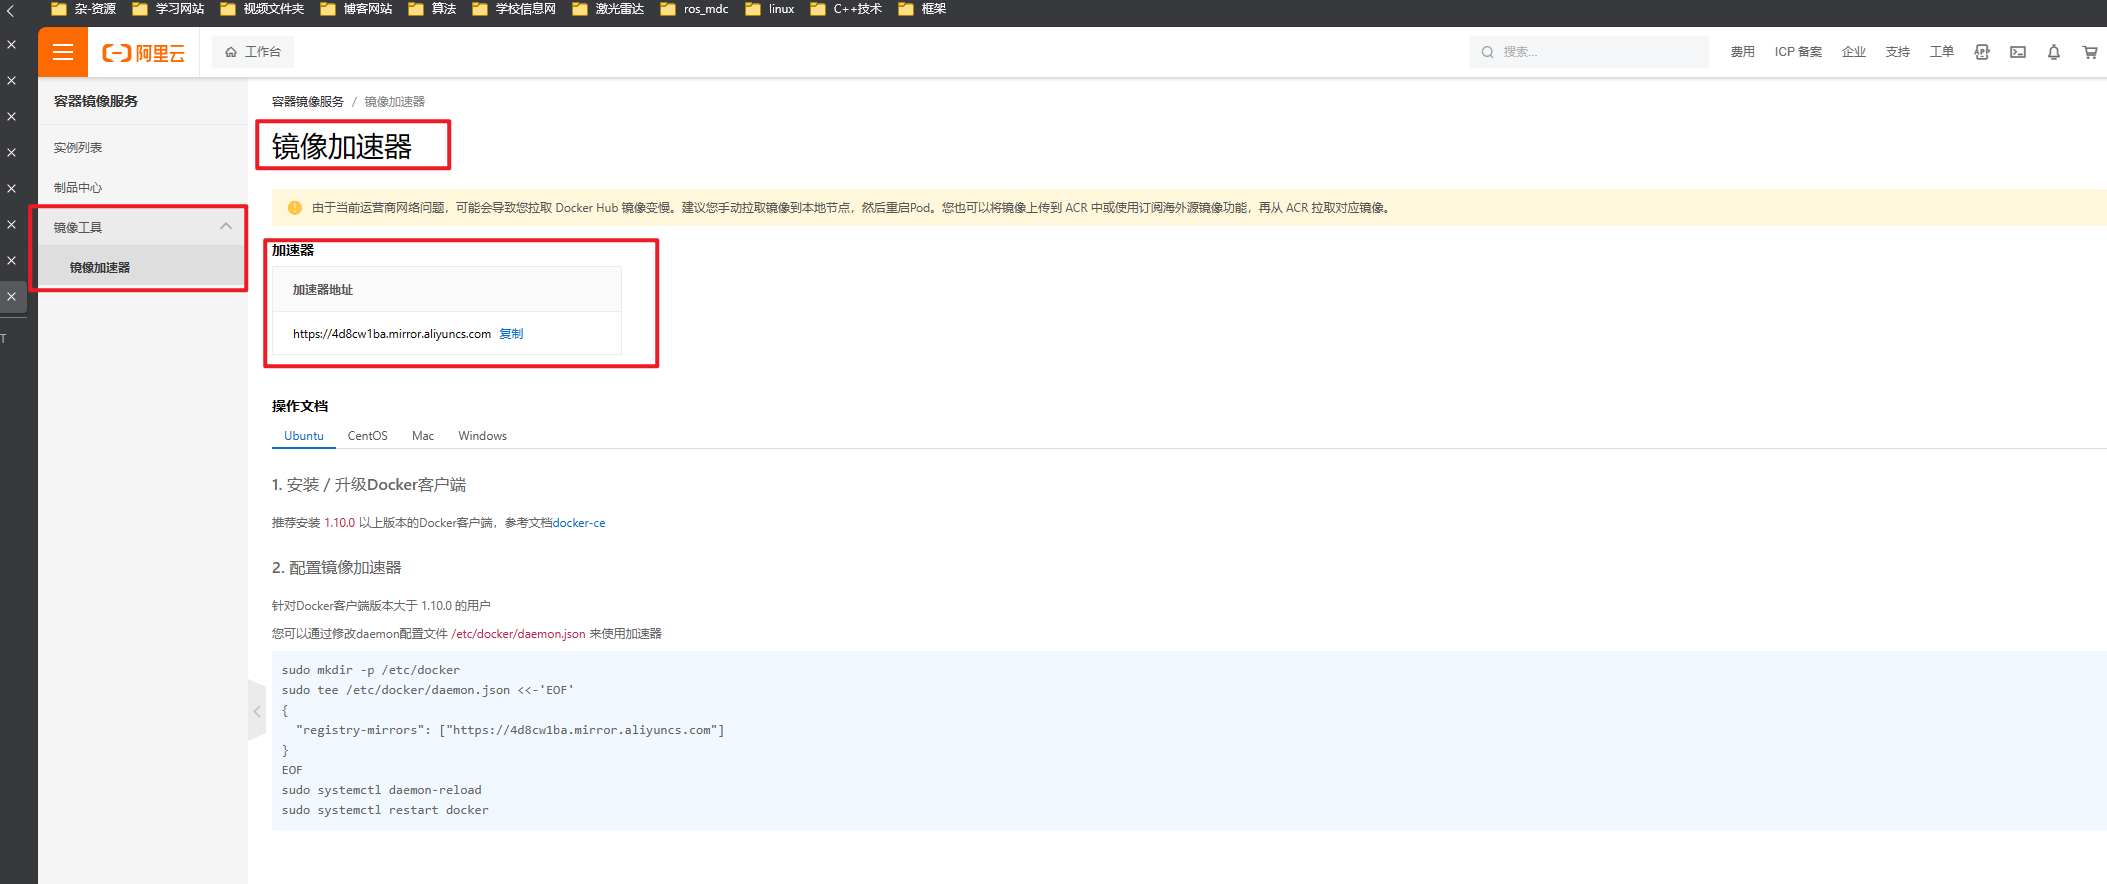Click the sudo mkdir -p /etc/docker line
This screenshot has width=2107, height=884.
(x=371, y=670)
